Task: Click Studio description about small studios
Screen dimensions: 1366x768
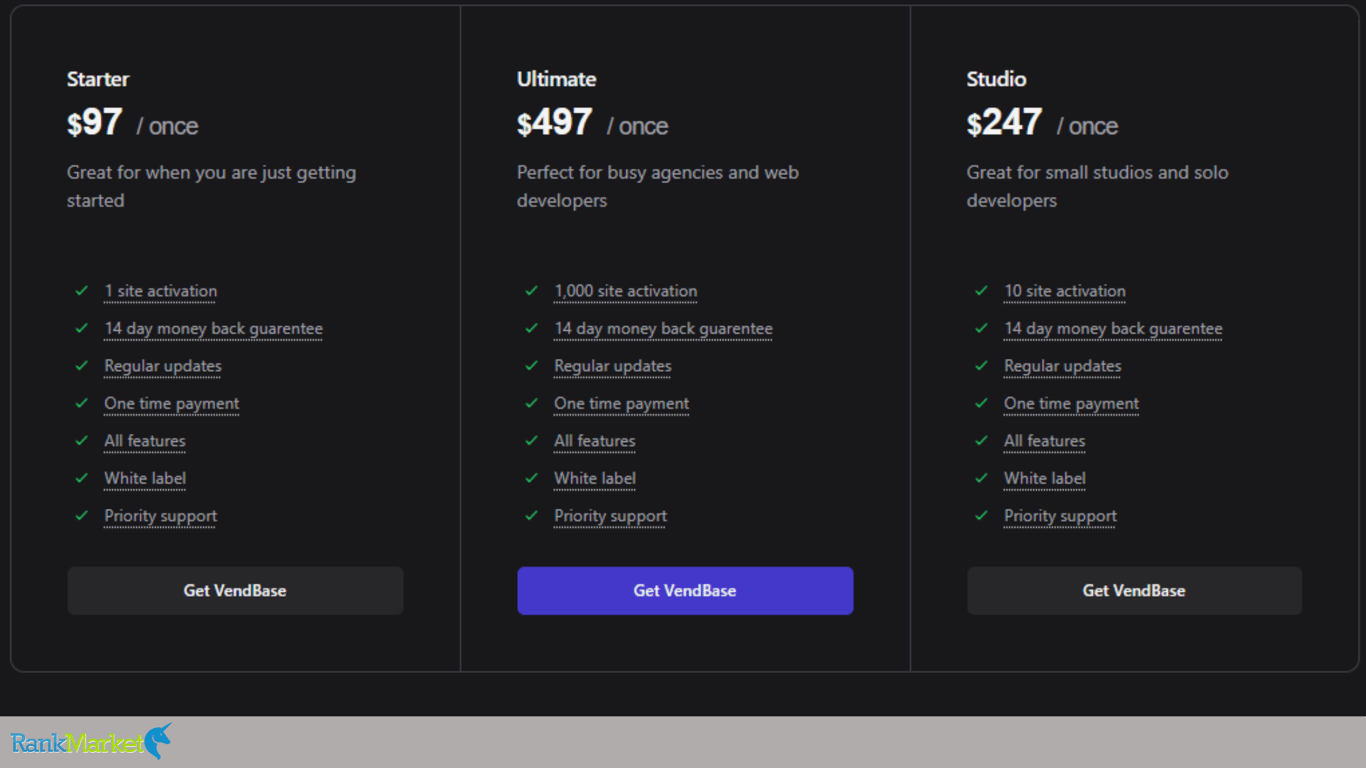Action: pos(1097,186)
